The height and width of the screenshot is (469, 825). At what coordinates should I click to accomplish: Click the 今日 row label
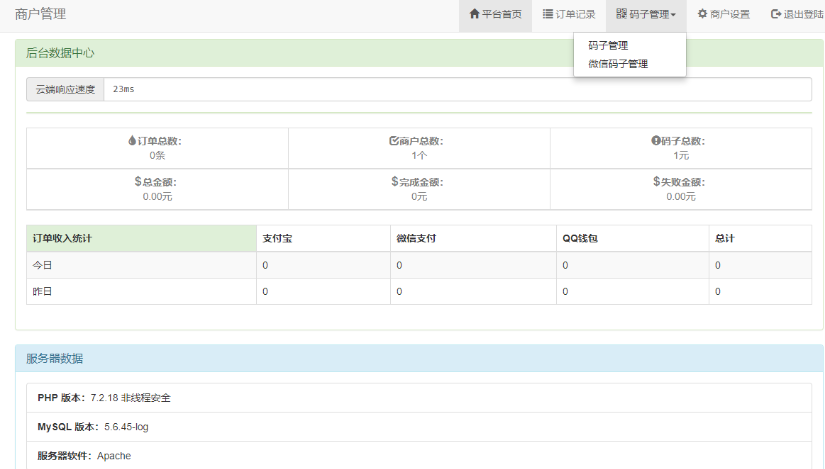point(42,265)
